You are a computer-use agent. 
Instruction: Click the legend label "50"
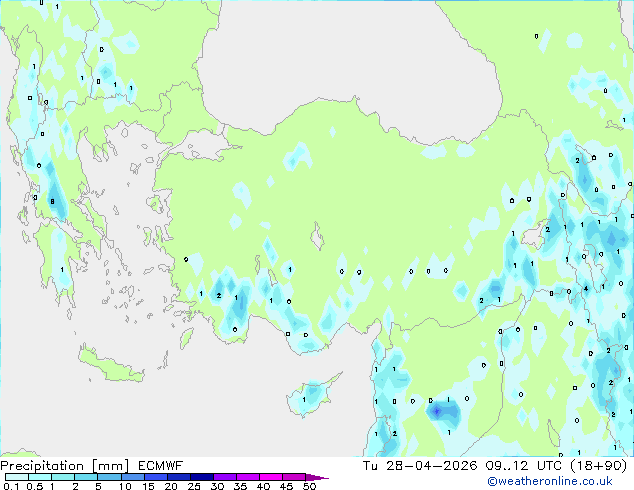[309, 486]
